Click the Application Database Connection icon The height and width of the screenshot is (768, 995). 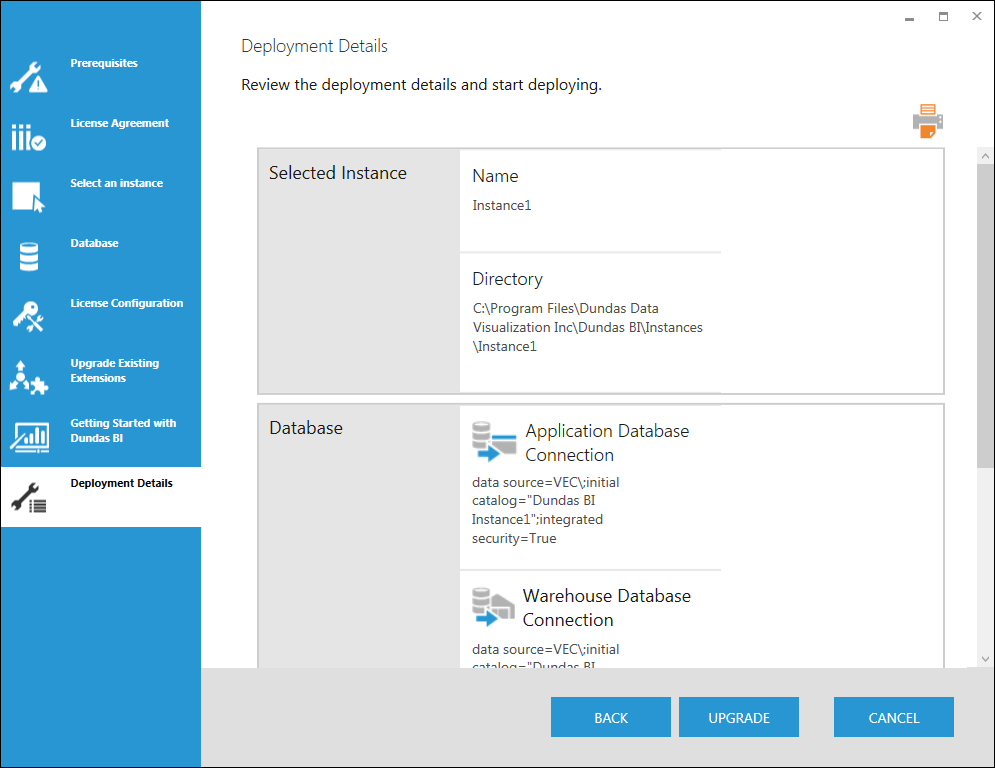[494, 442]
